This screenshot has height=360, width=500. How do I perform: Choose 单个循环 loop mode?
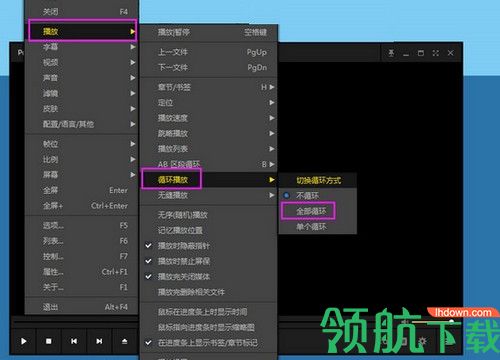(x=318, y=227)
